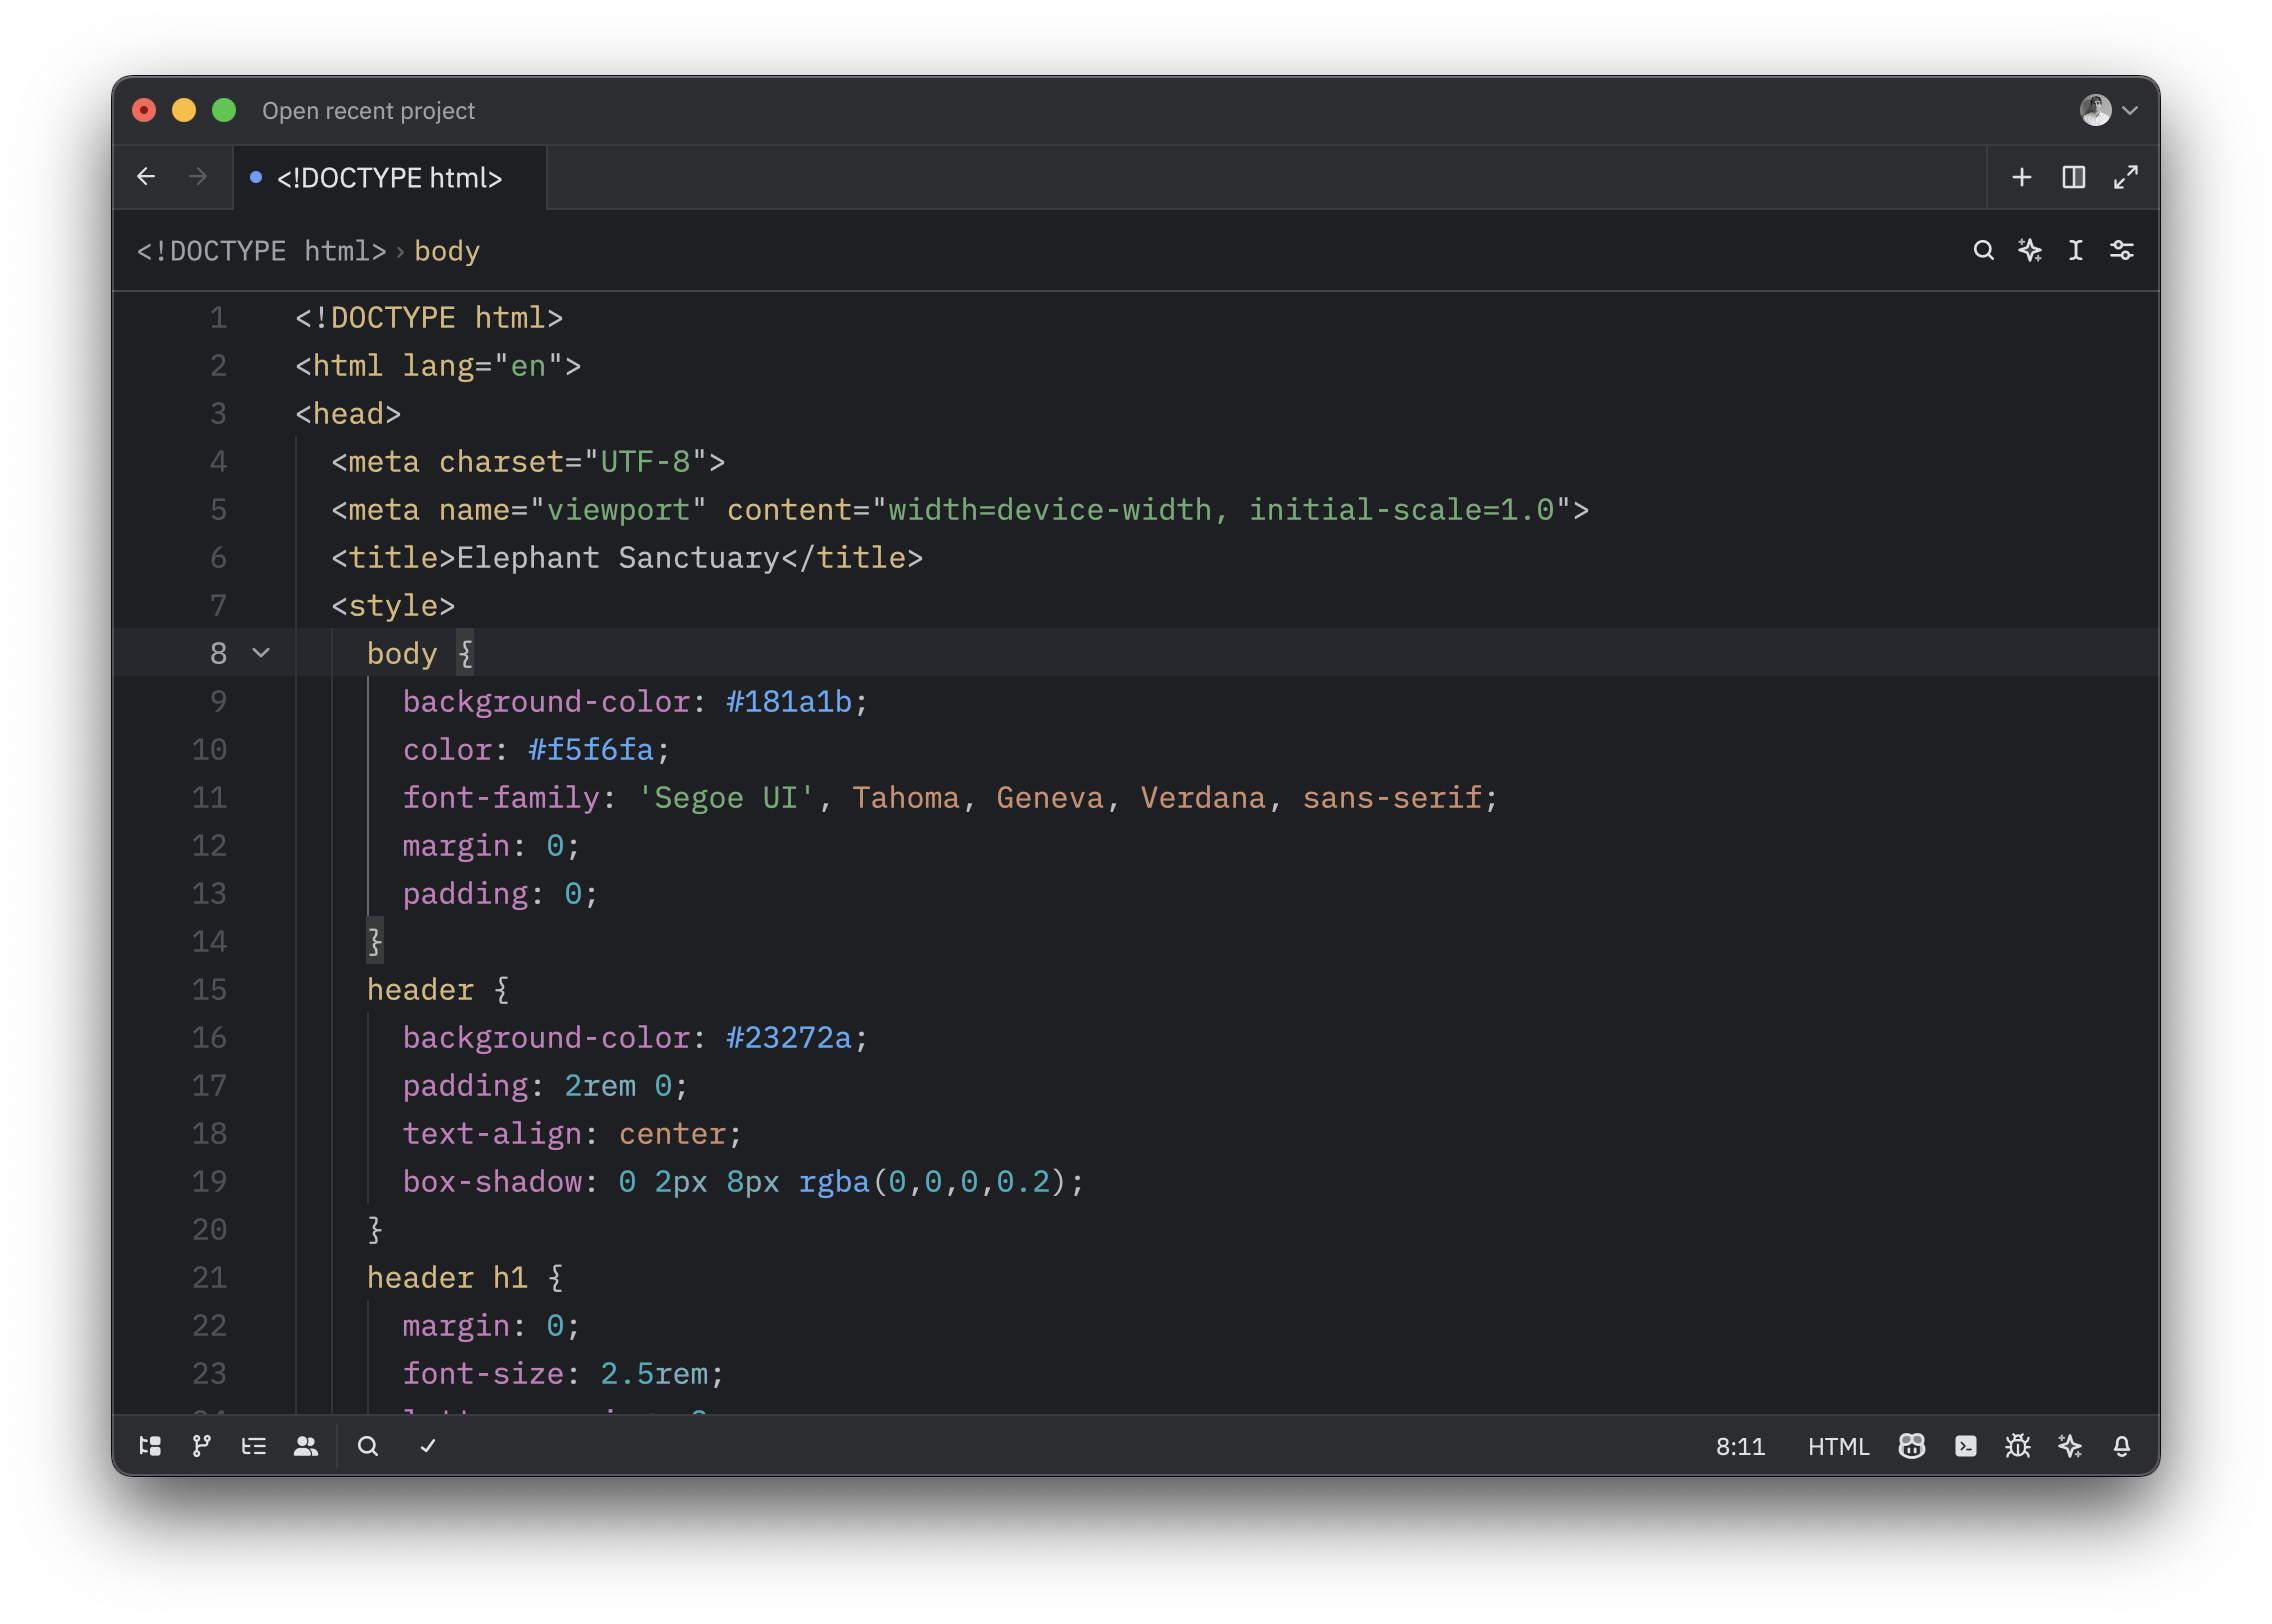Click the viewport attribute value

point(618,510)
